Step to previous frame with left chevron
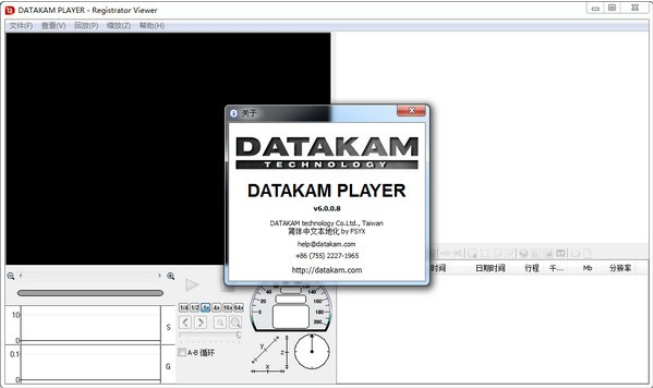Viewport: 653px width, 388px height. click(x=186, y=322)
